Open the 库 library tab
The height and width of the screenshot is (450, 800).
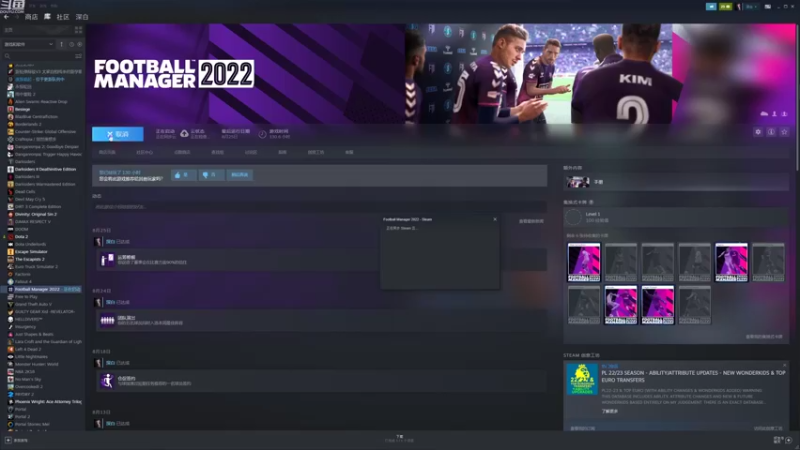click(47, 17)
